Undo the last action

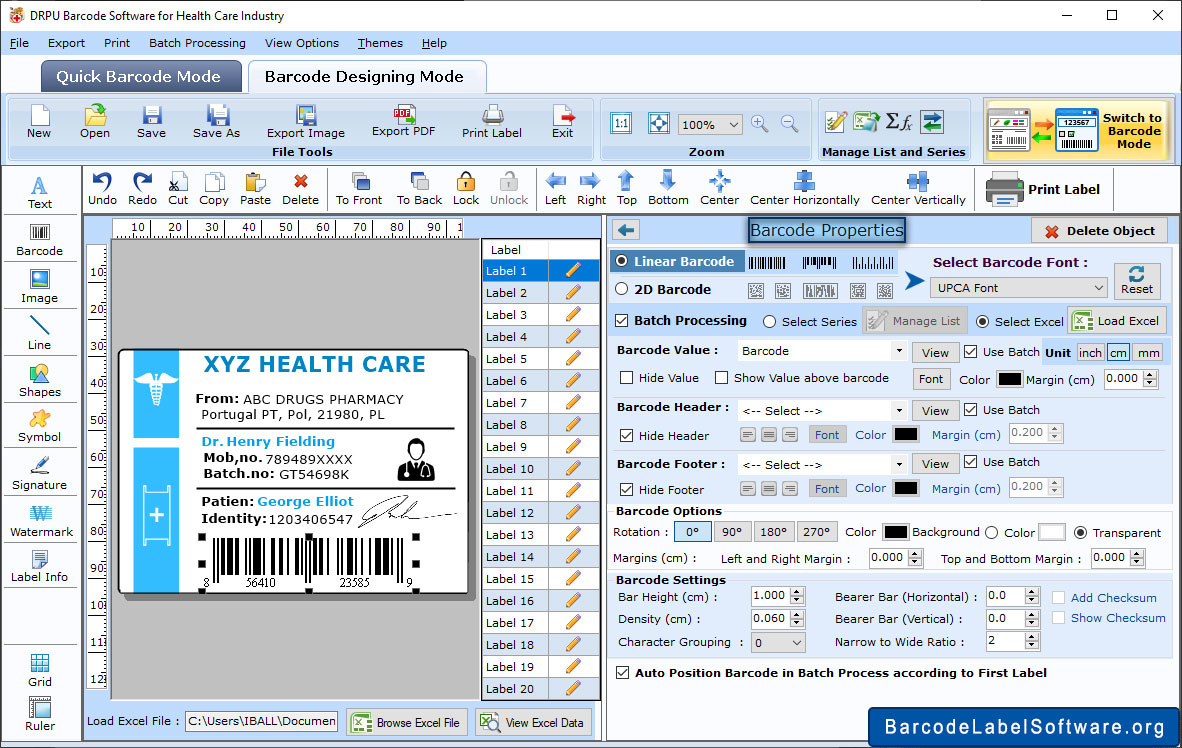pos(102,189)
